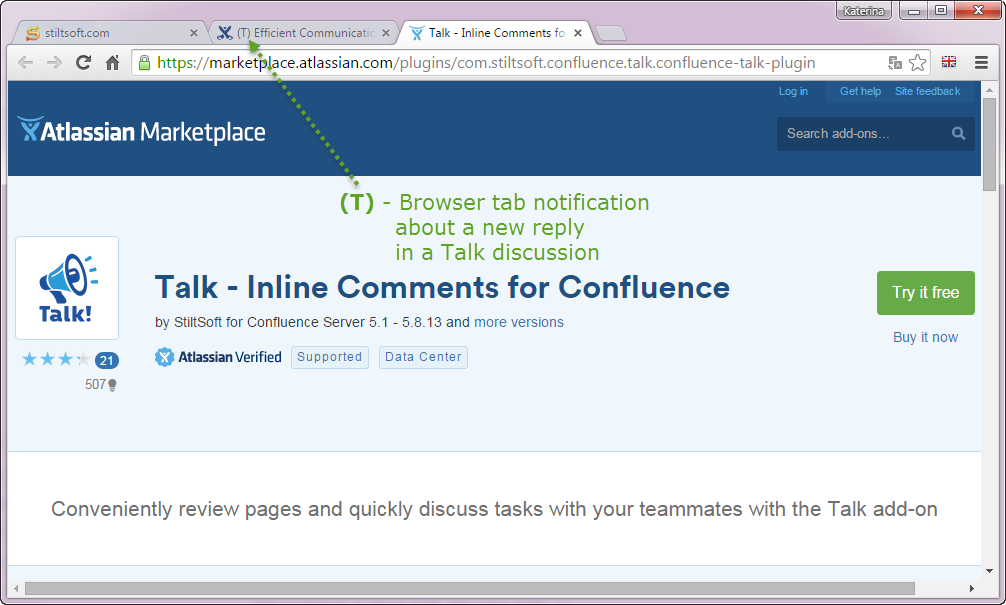Click the Log in link
Viewport: 1006px width, 605px height.
(x=793, y=91)
